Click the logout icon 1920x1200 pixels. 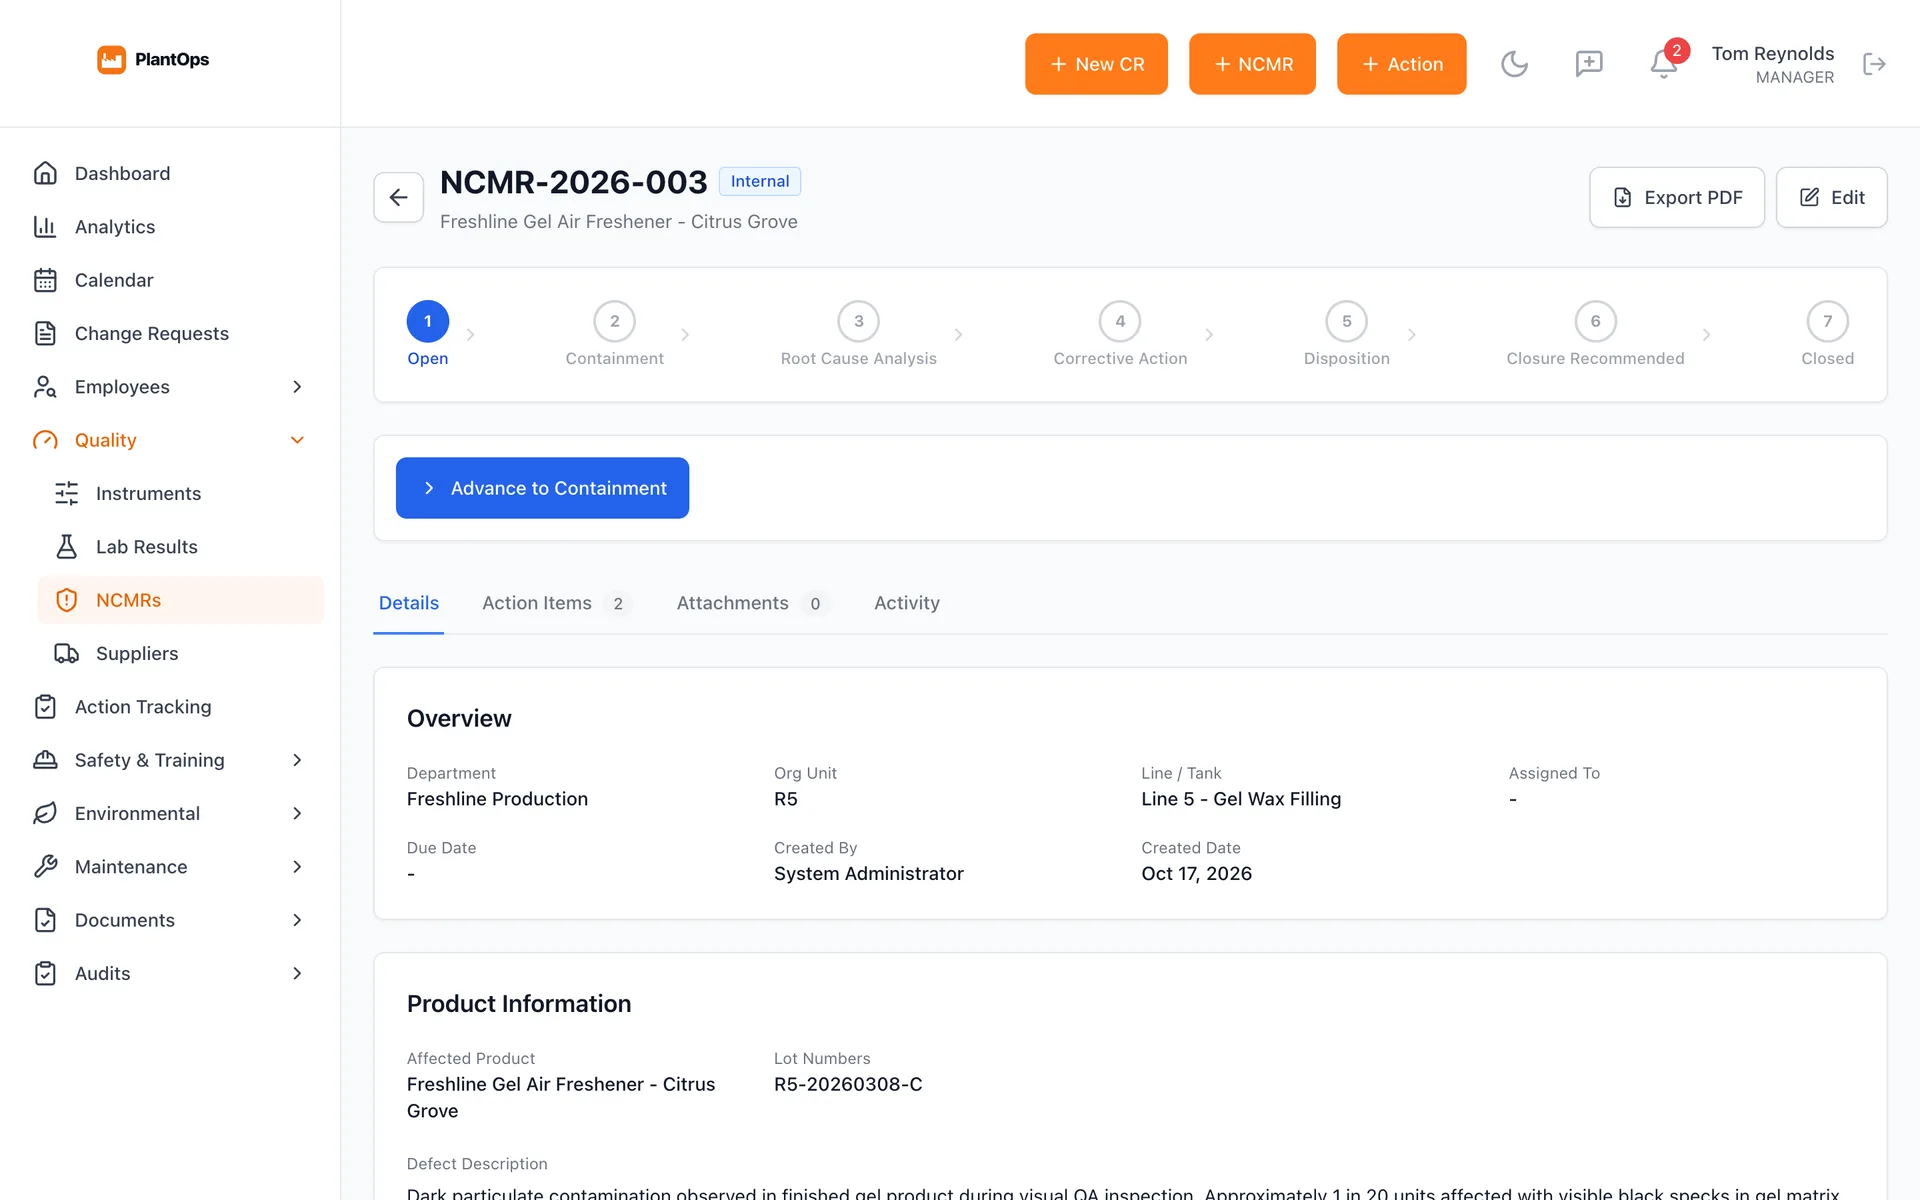[x=1874, y=64]
